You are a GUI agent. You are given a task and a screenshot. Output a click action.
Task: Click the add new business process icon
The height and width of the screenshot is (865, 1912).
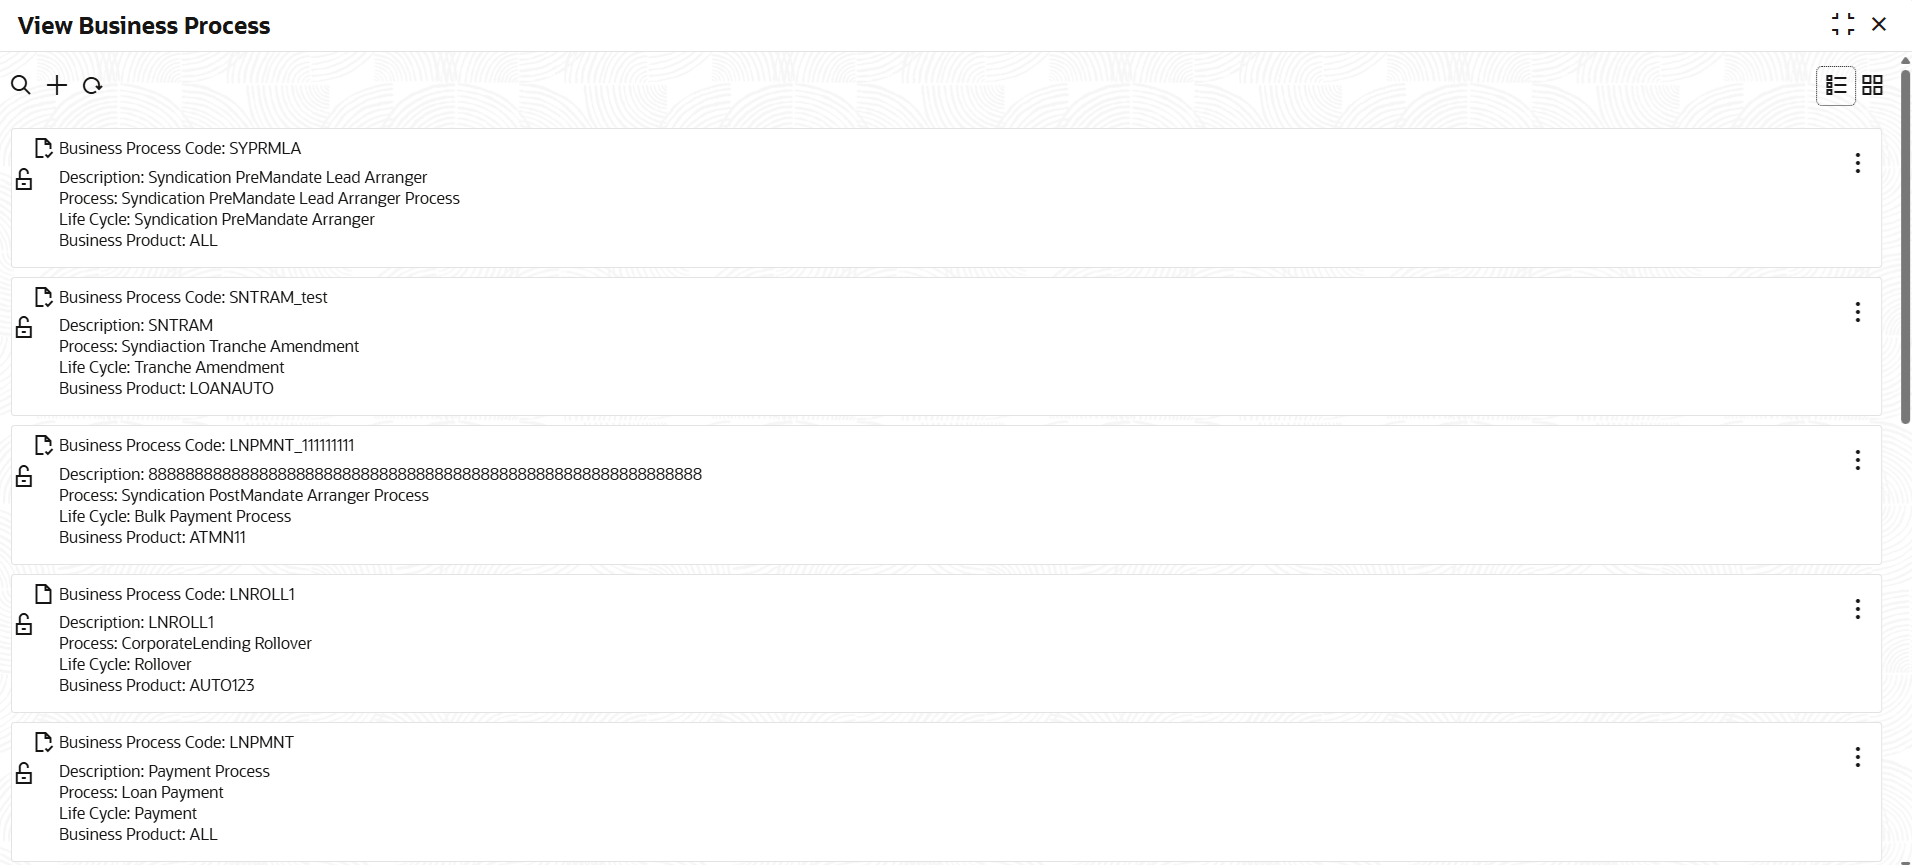tap(56, 85)
